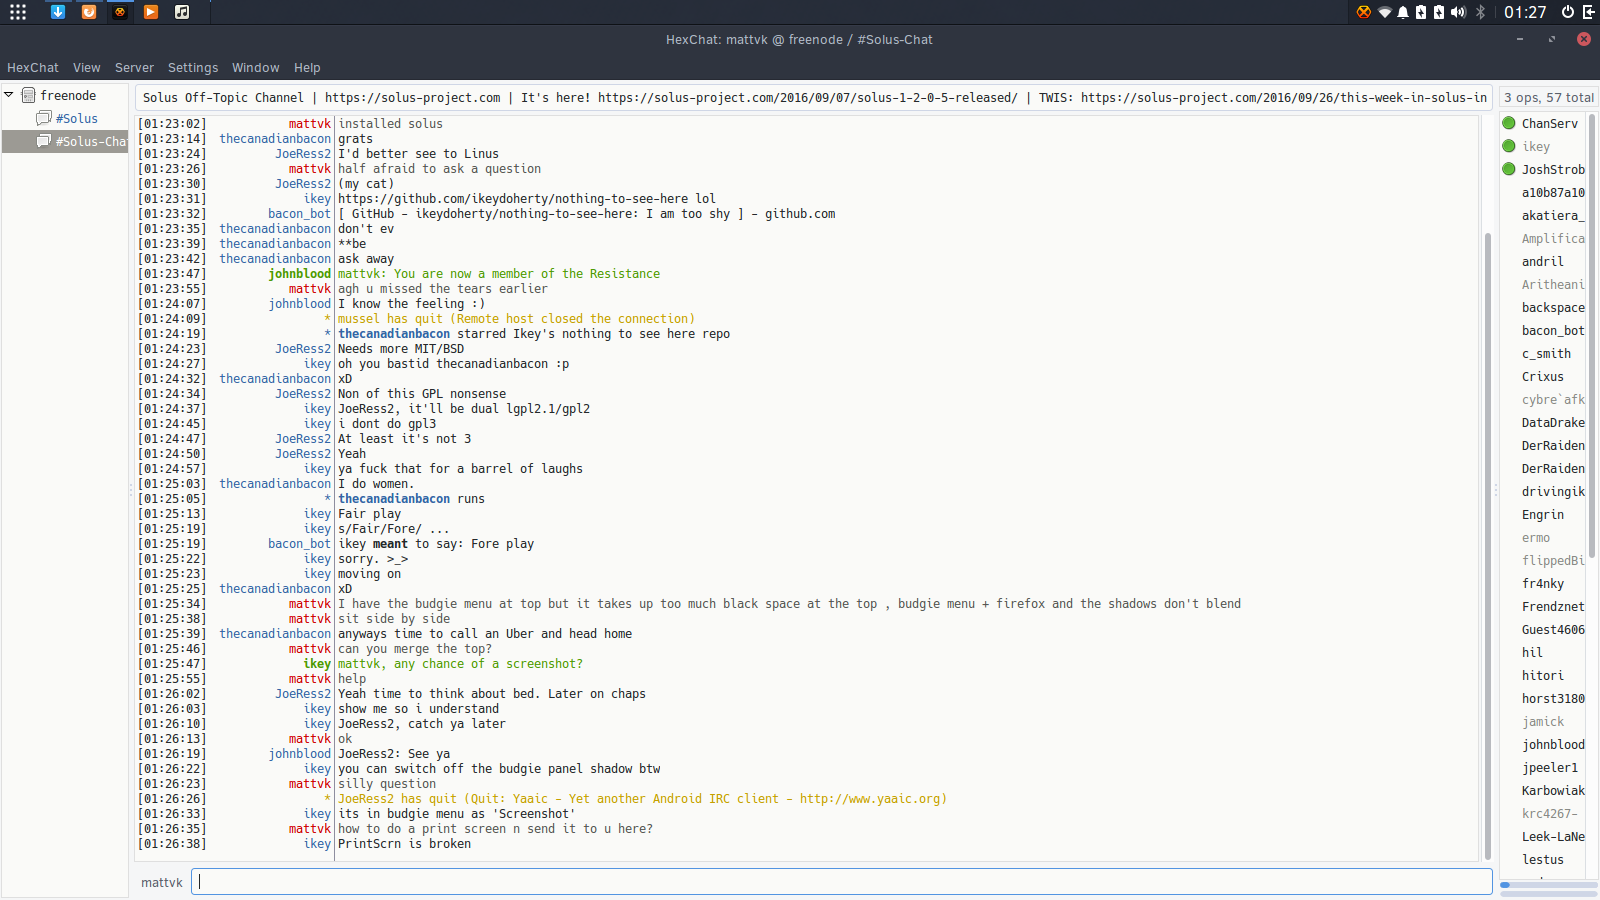Select user fr4nky in user list
The image size is (1600, 900).
(x=1543, y=583)
